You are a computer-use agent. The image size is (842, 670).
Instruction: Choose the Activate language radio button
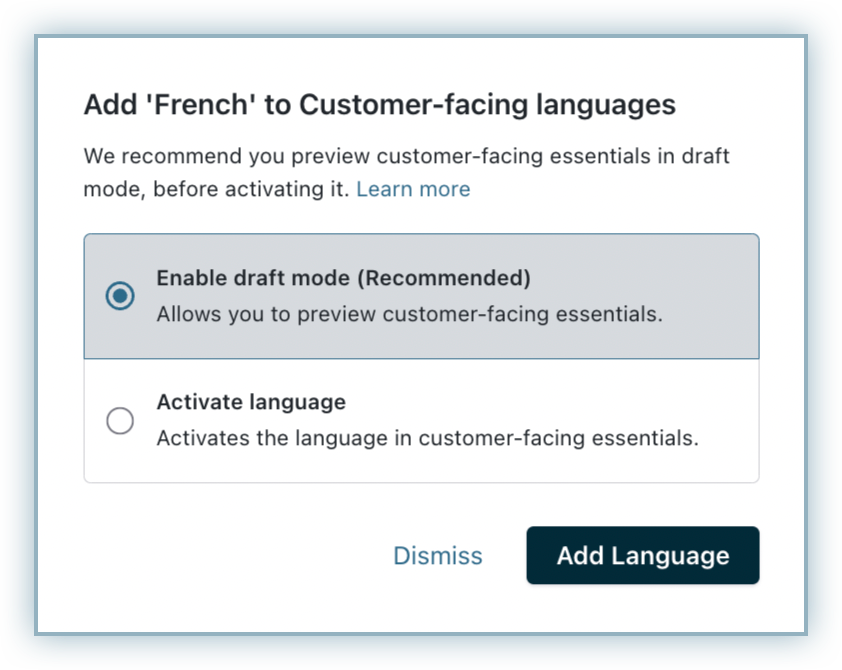click(x=120, y=421)
